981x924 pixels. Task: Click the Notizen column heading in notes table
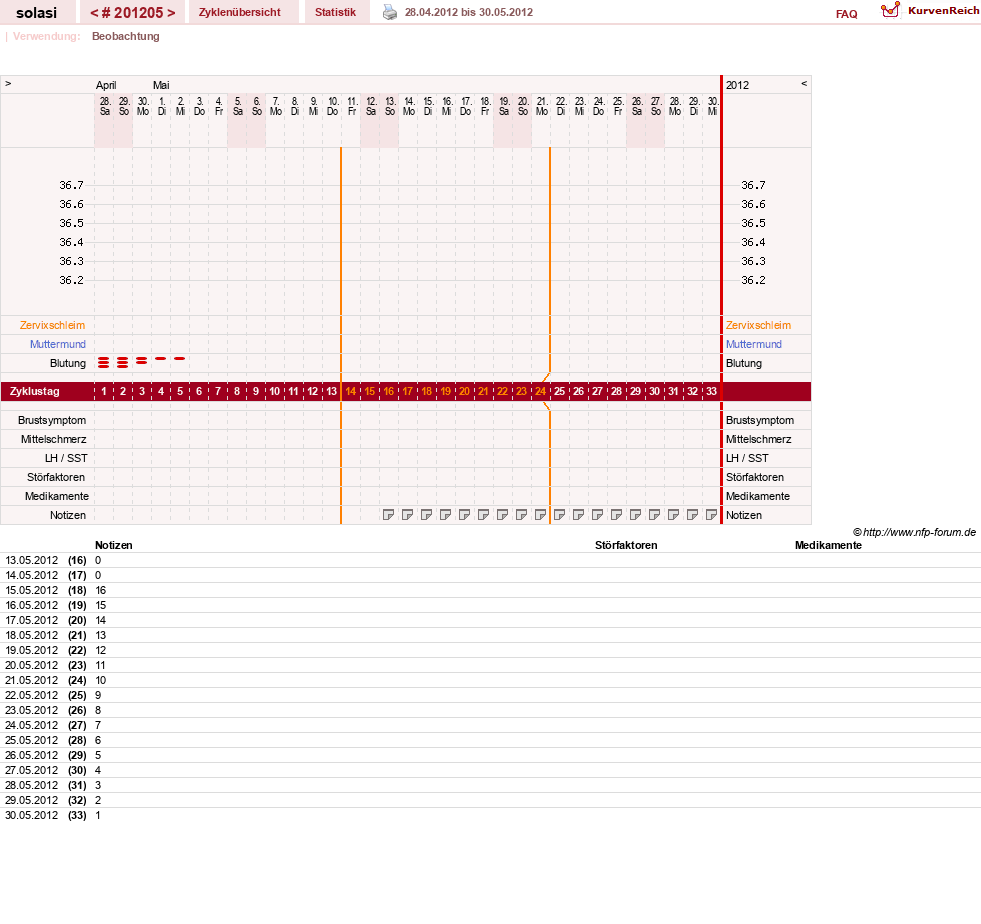coord(113,546)
